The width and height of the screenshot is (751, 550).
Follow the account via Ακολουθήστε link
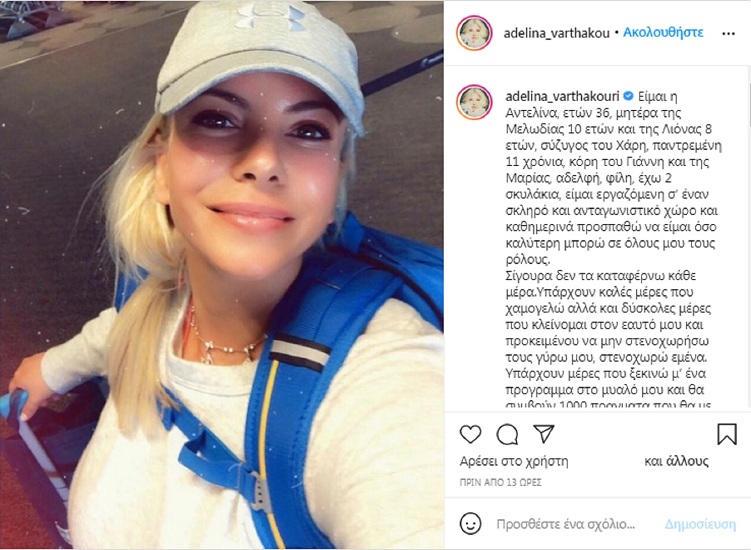[663, 33]
